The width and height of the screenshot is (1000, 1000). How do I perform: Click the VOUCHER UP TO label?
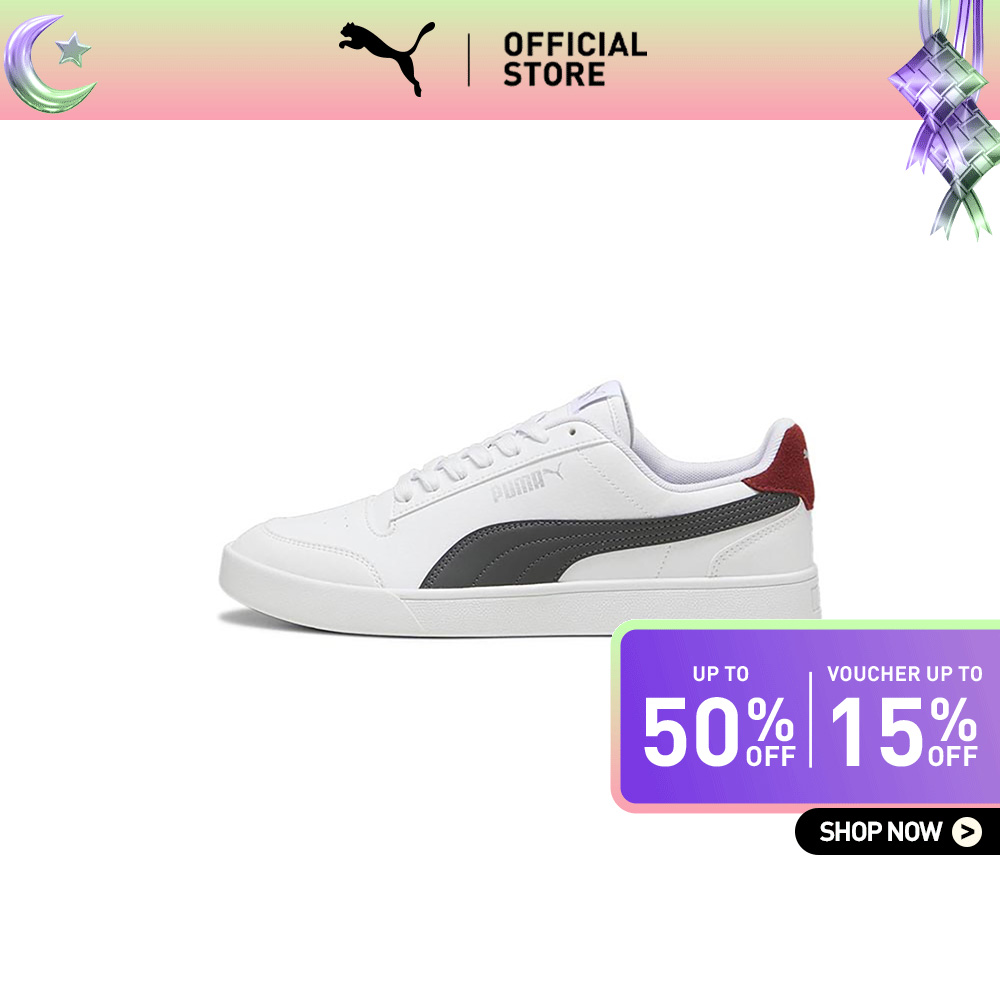pos(904,673)
